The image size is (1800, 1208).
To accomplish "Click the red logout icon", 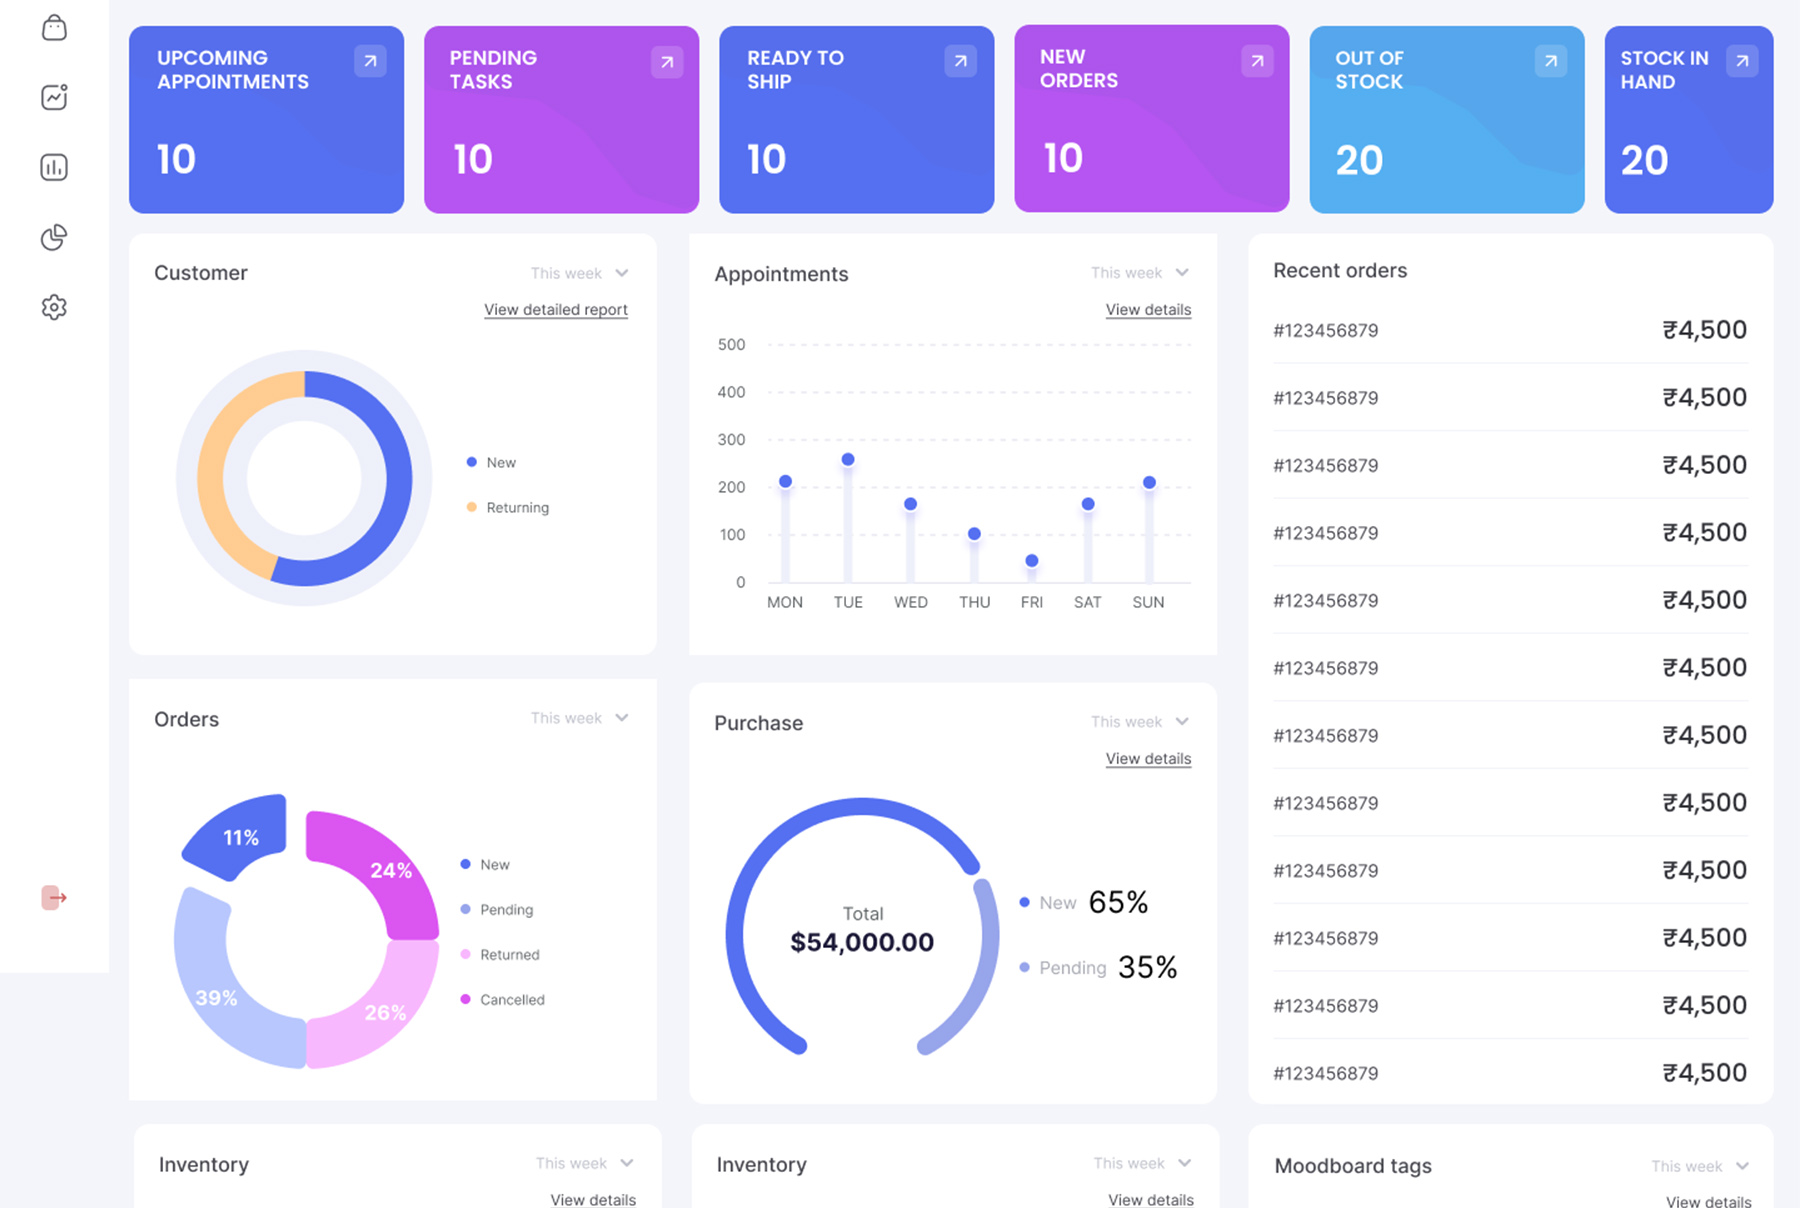I will point(54,898).
